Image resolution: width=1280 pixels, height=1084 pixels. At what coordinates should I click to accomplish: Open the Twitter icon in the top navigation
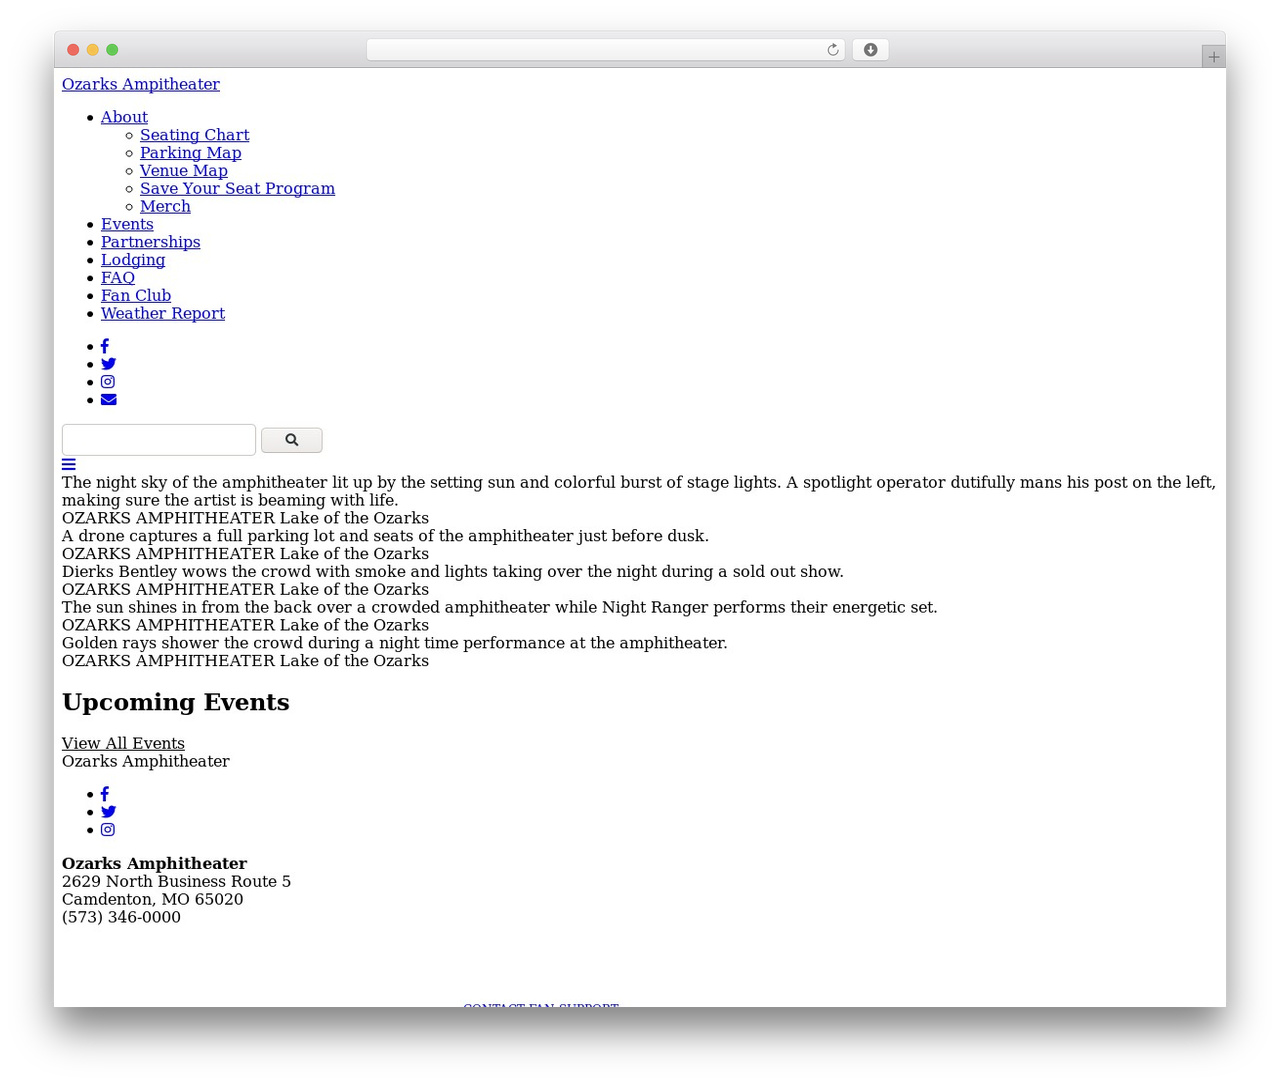coord(108,364)
